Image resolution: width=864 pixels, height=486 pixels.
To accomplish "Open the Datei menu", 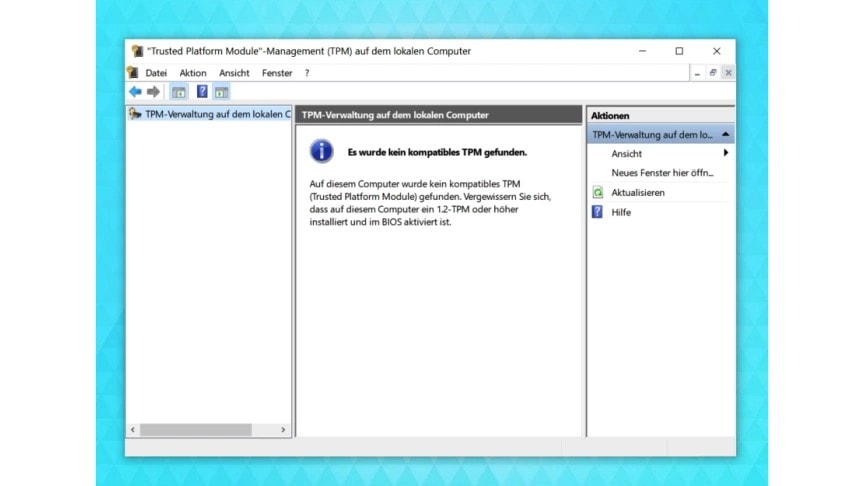I will (156, 73).
